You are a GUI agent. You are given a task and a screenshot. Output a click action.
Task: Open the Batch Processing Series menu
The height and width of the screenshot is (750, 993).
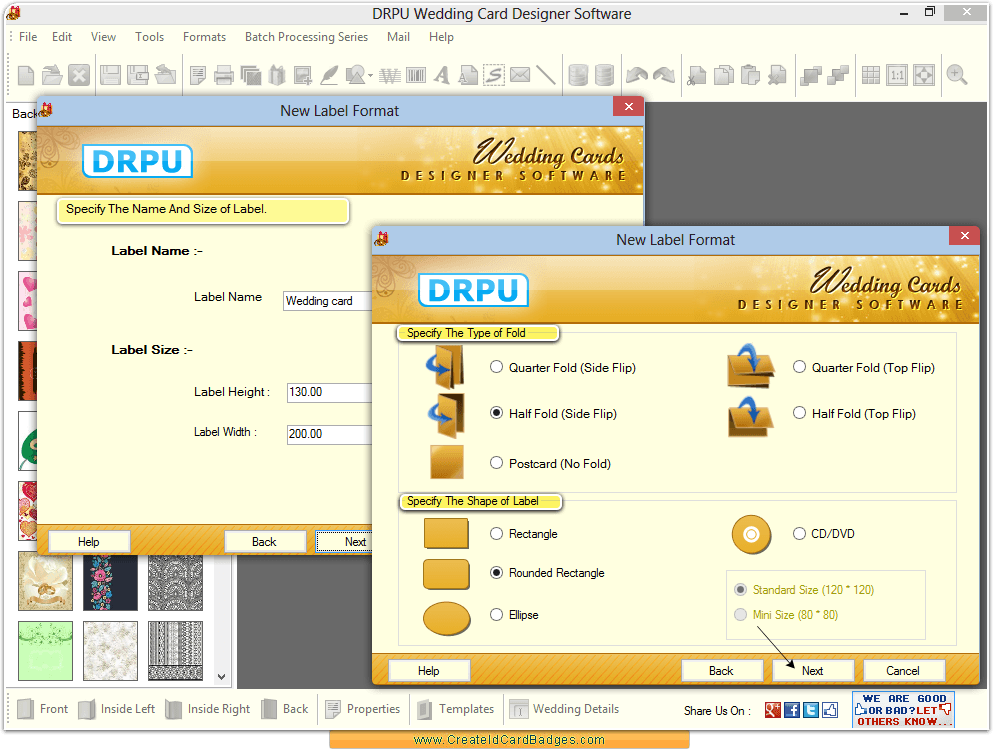coord(307,37)
